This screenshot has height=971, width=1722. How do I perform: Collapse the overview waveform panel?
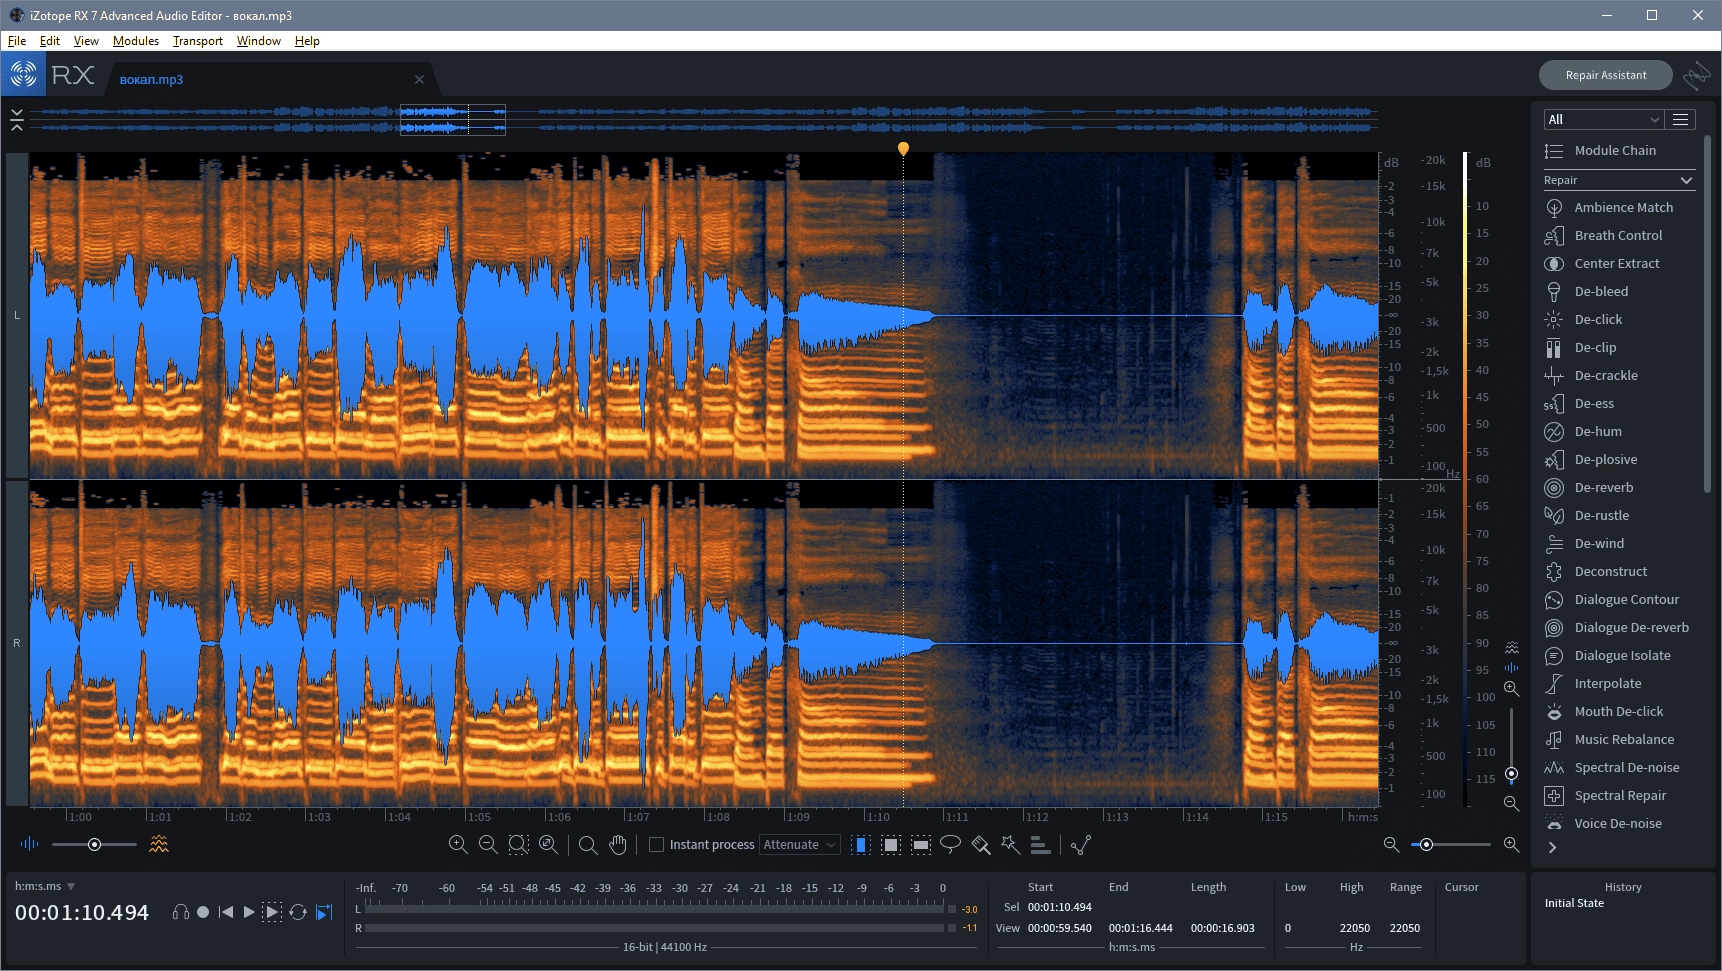17,120
